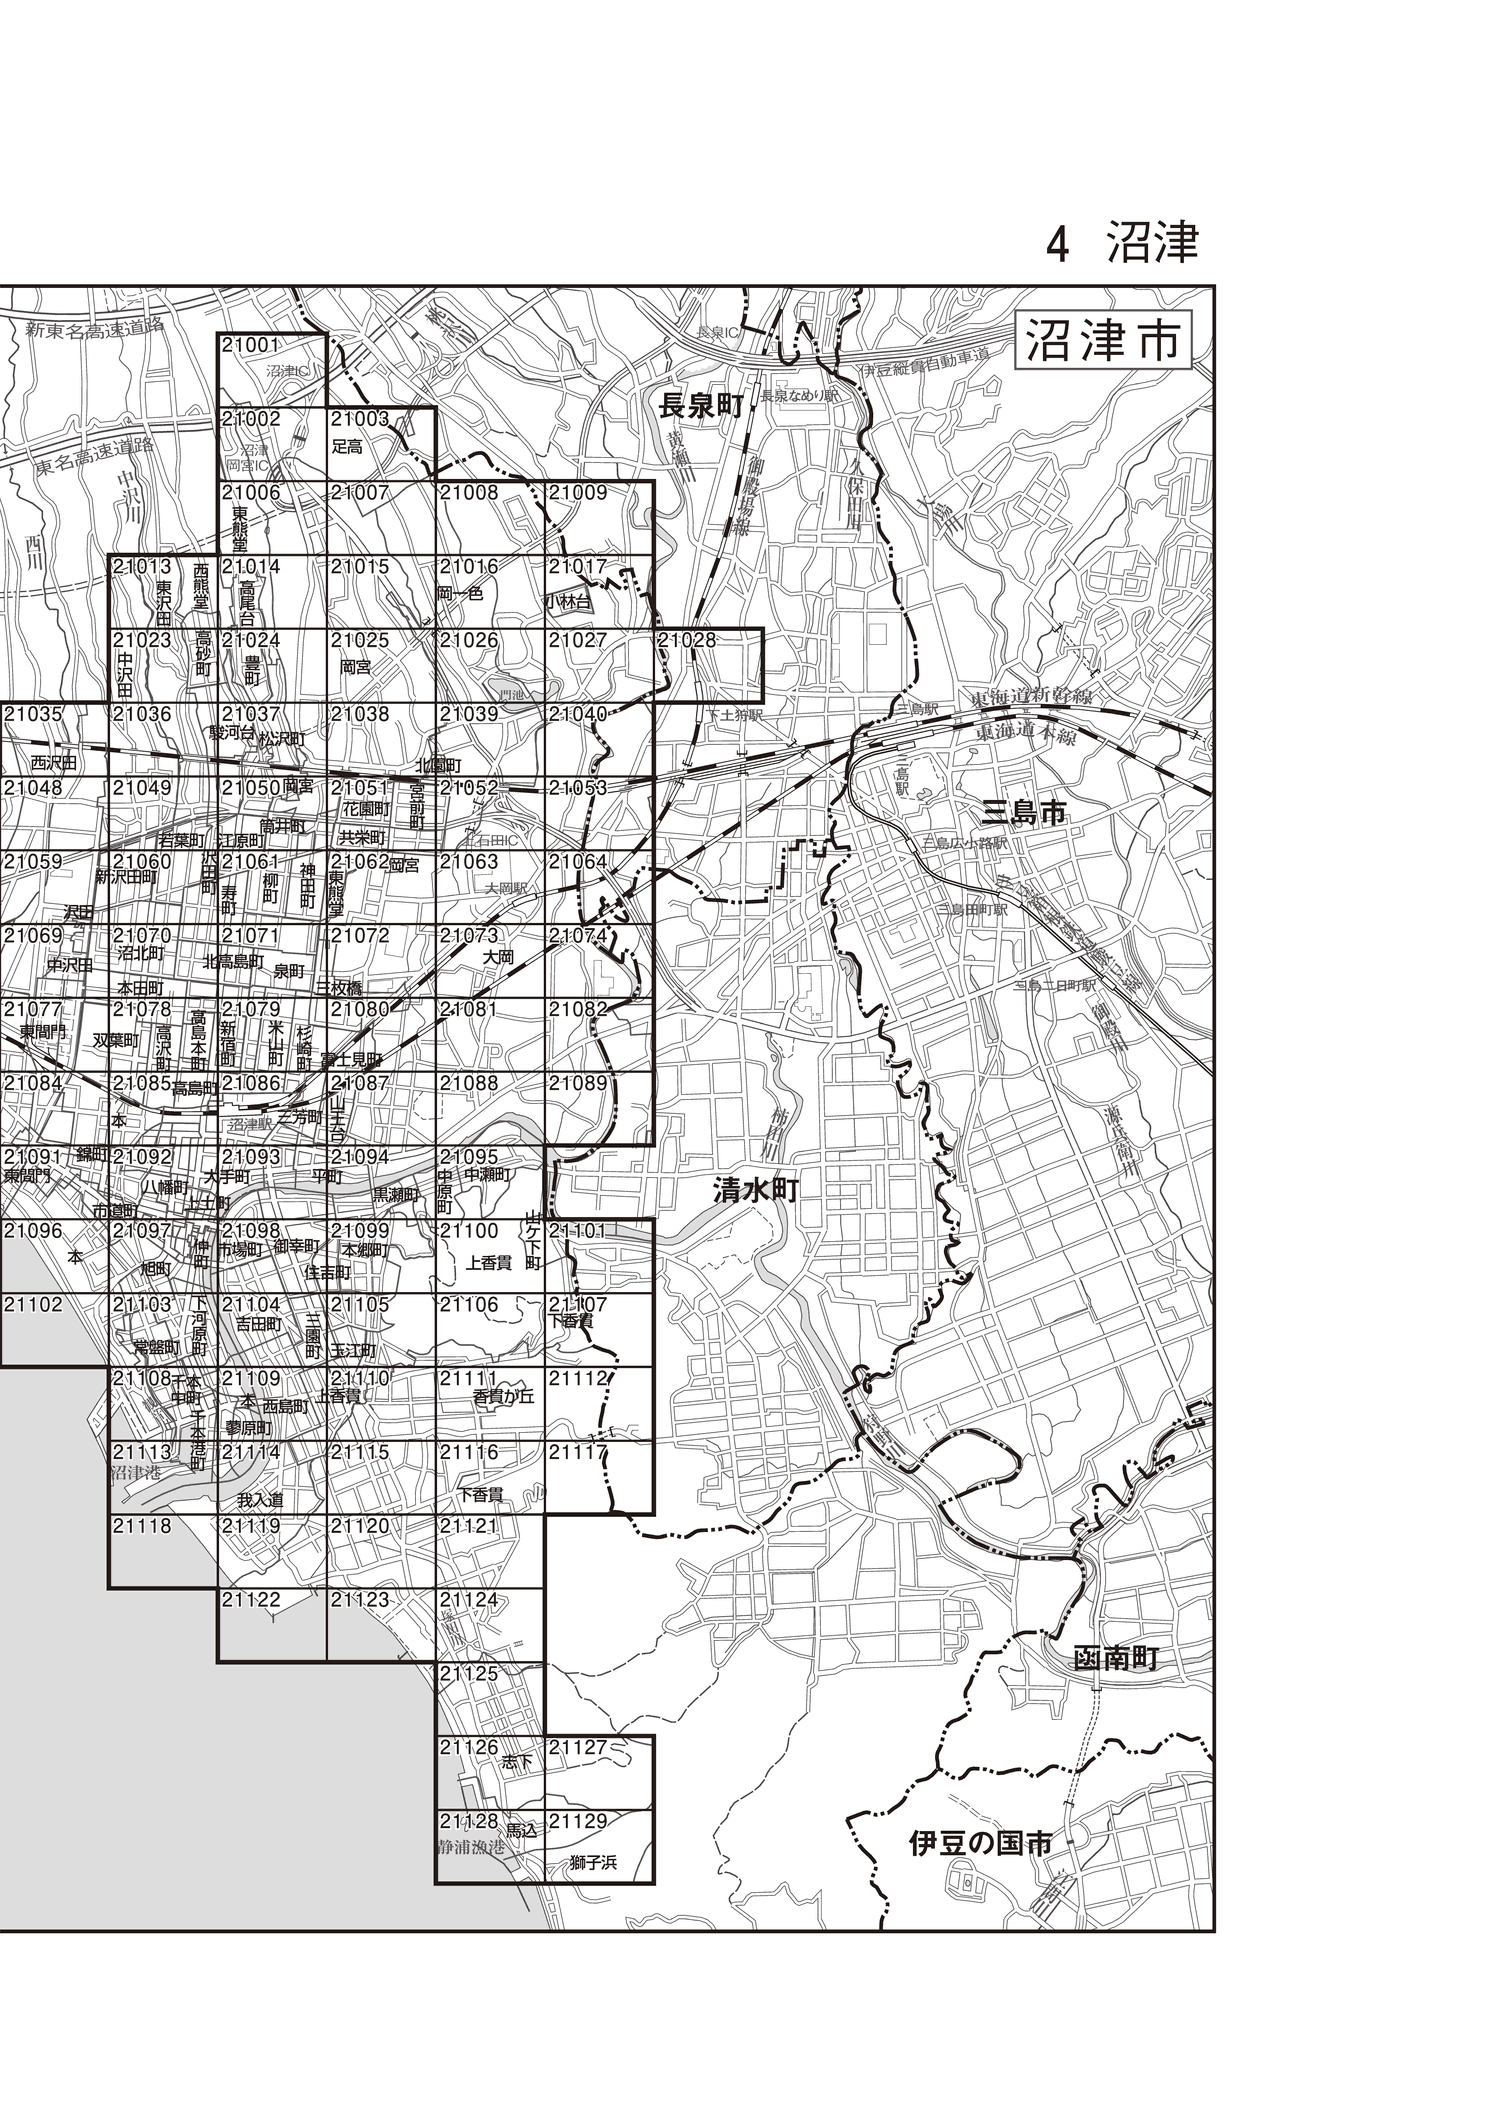This screenshot has width=1500, height=2122.
Task: Click grid cell number 21069
Action: (x=33, y=935)
